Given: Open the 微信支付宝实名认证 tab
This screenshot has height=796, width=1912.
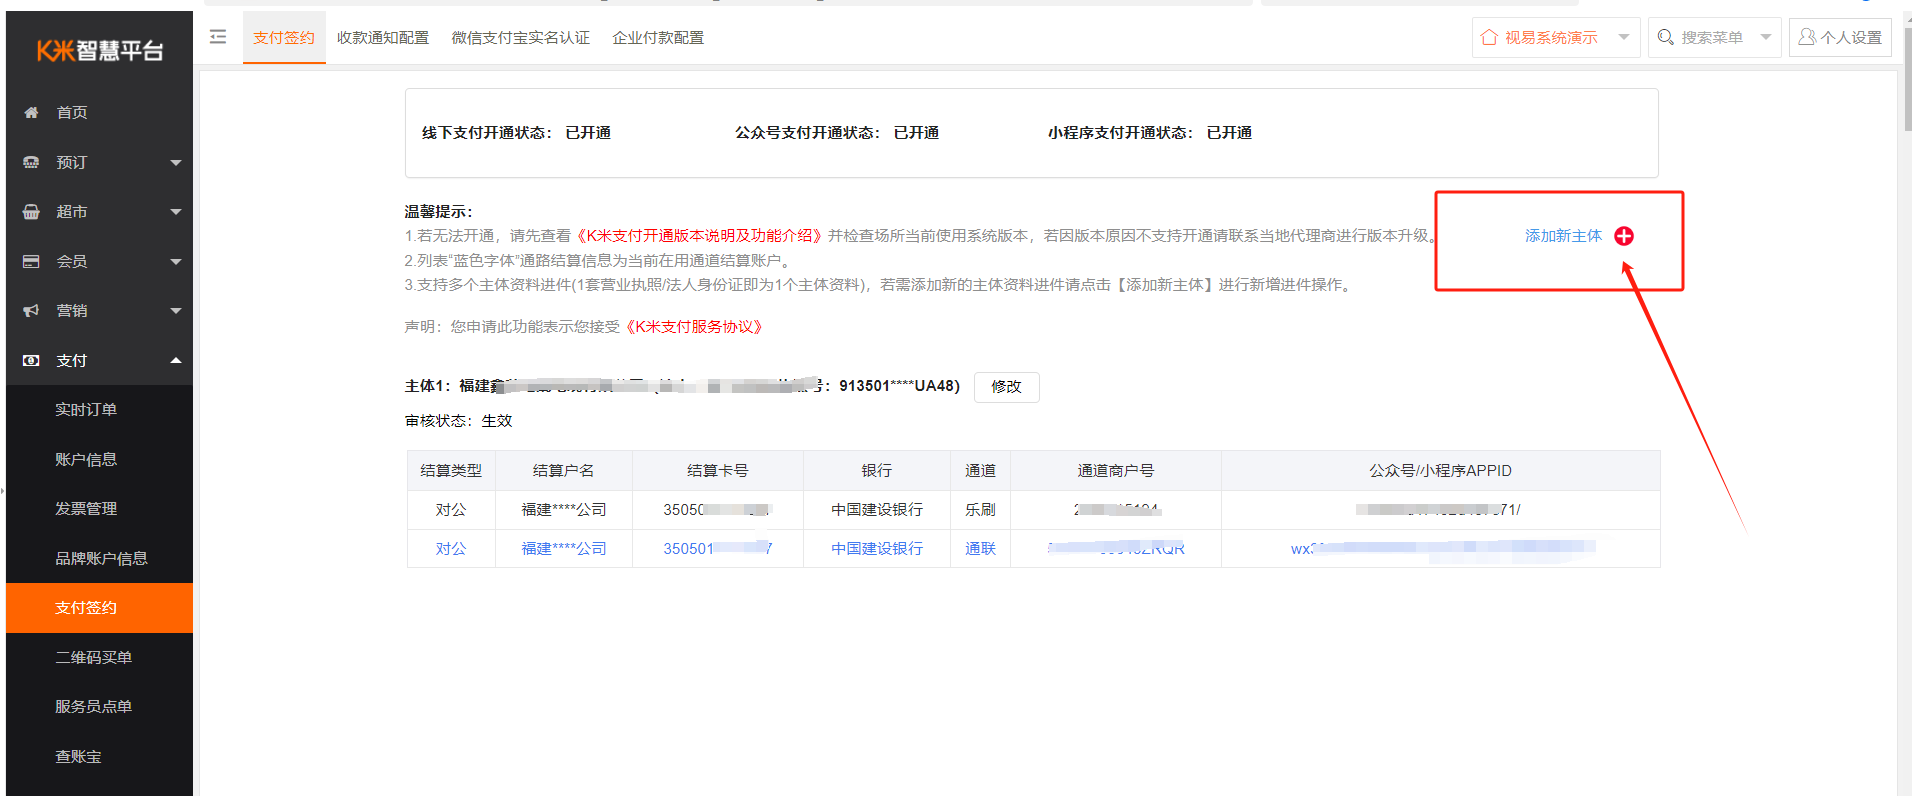Looking at the screenshot, I should (521, 38).
